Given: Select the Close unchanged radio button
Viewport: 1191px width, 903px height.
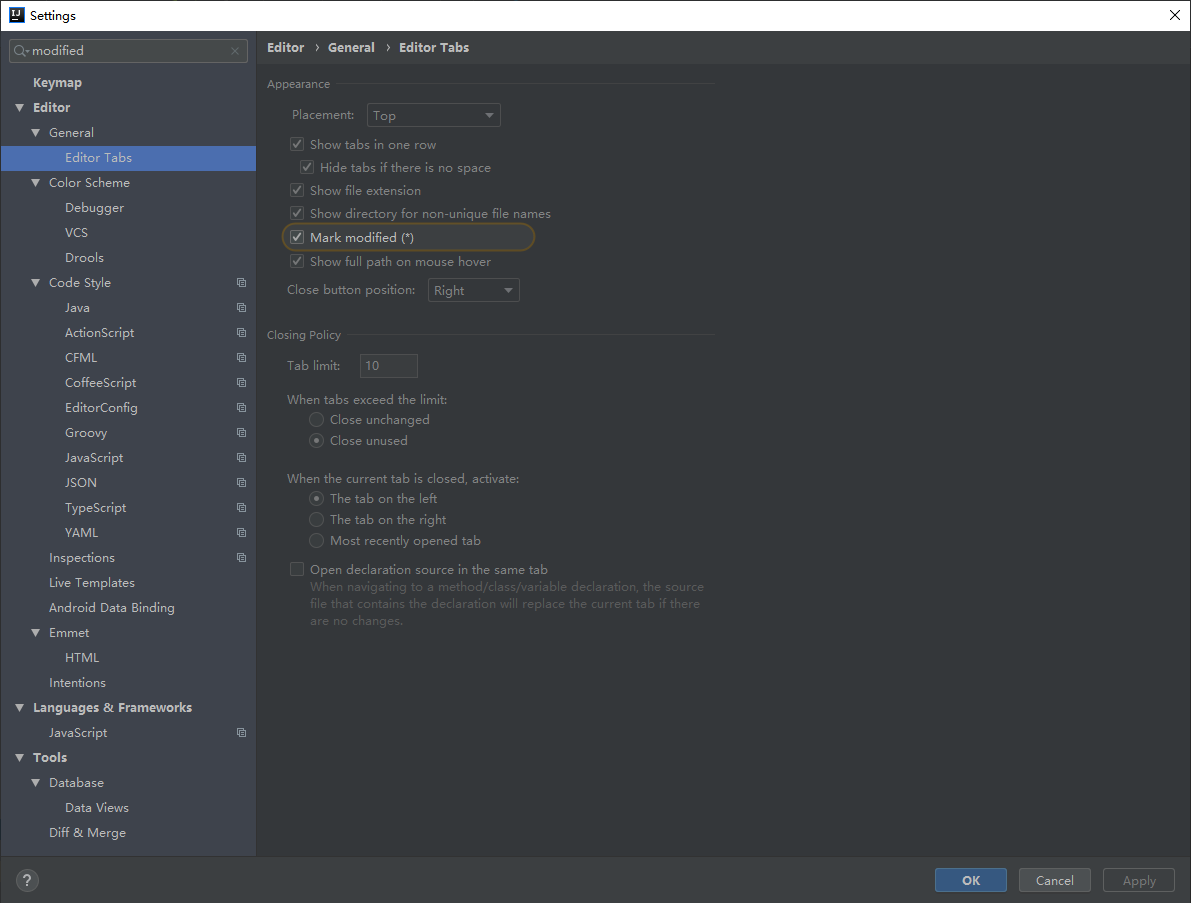Looking at the screenshot, I should tap(317, 419).
